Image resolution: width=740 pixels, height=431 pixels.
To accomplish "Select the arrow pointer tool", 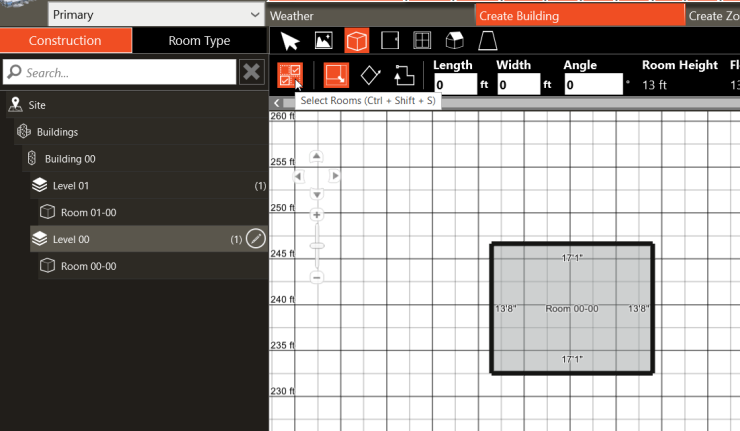I will click(x=290, y=41).
